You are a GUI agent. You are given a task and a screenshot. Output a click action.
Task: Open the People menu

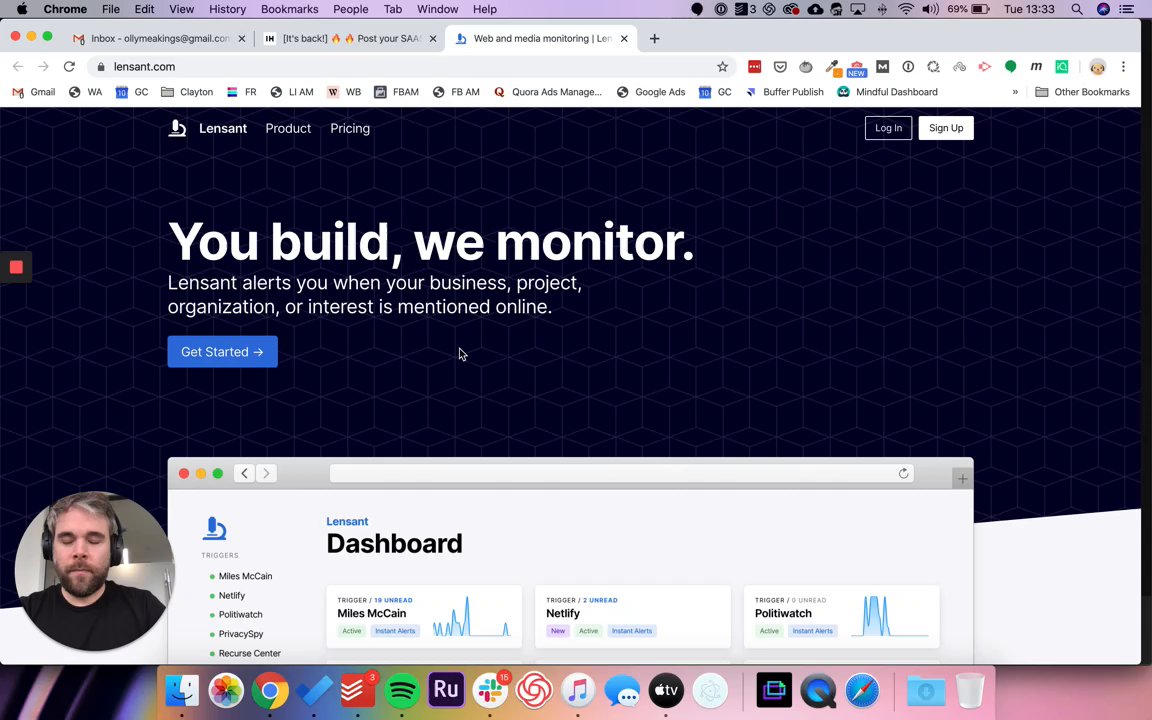tap(350, 9)
